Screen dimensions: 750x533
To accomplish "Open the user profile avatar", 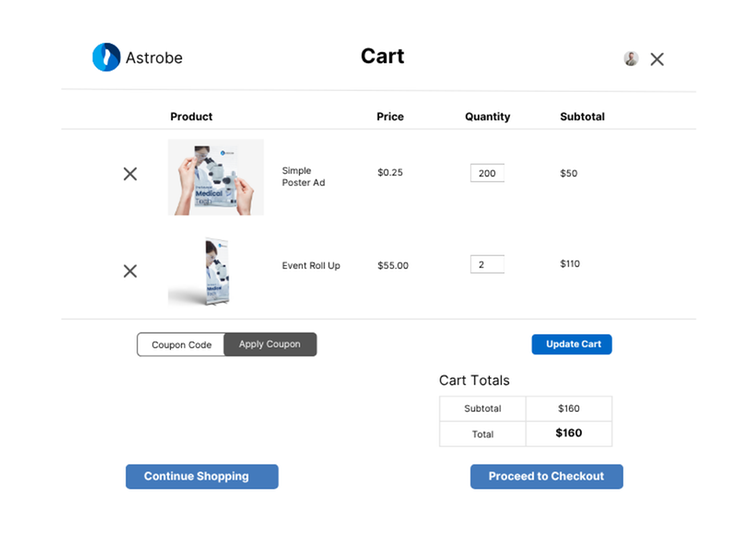I will click(631, 58).
